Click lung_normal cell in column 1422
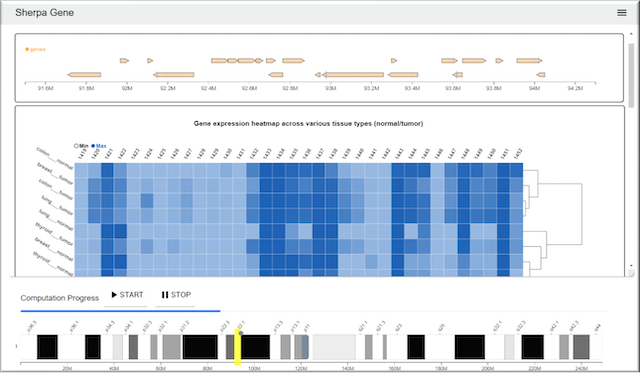Image resolution: width=640 pixels, height=373 pixels. pyautogui.click(x=120, y=231)
